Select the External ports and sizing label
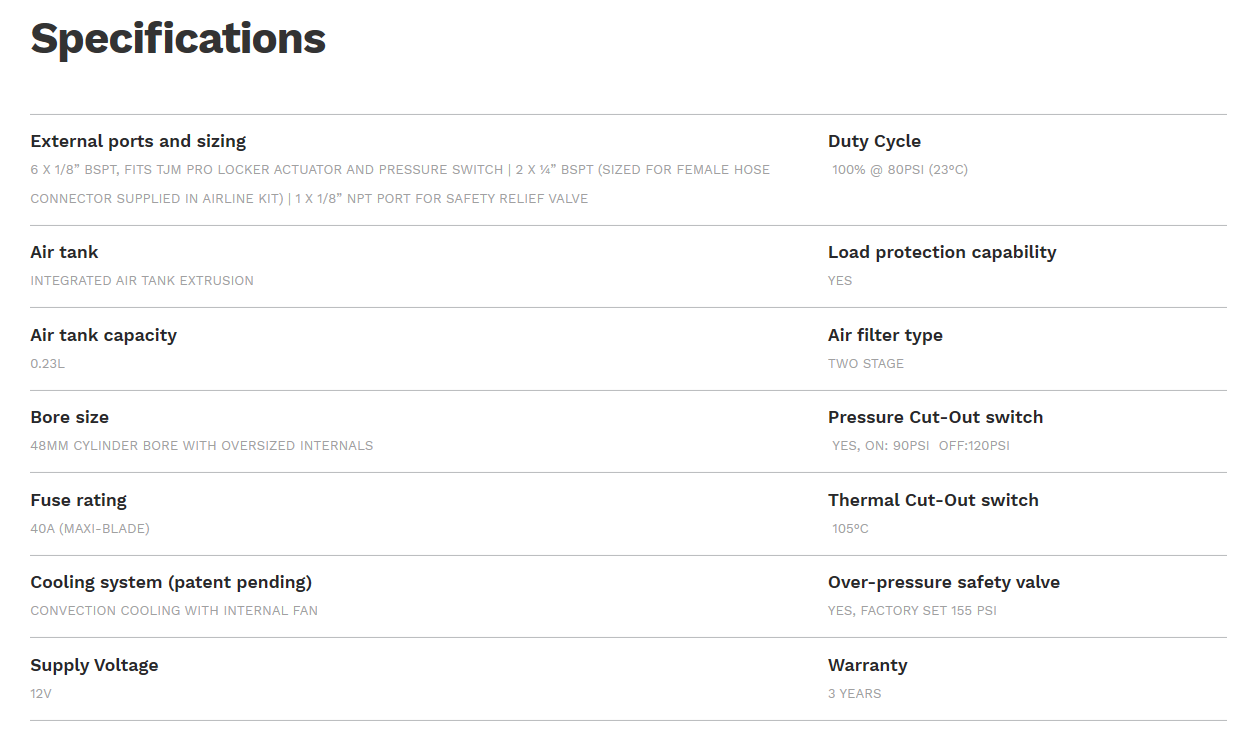 point(138,141)
